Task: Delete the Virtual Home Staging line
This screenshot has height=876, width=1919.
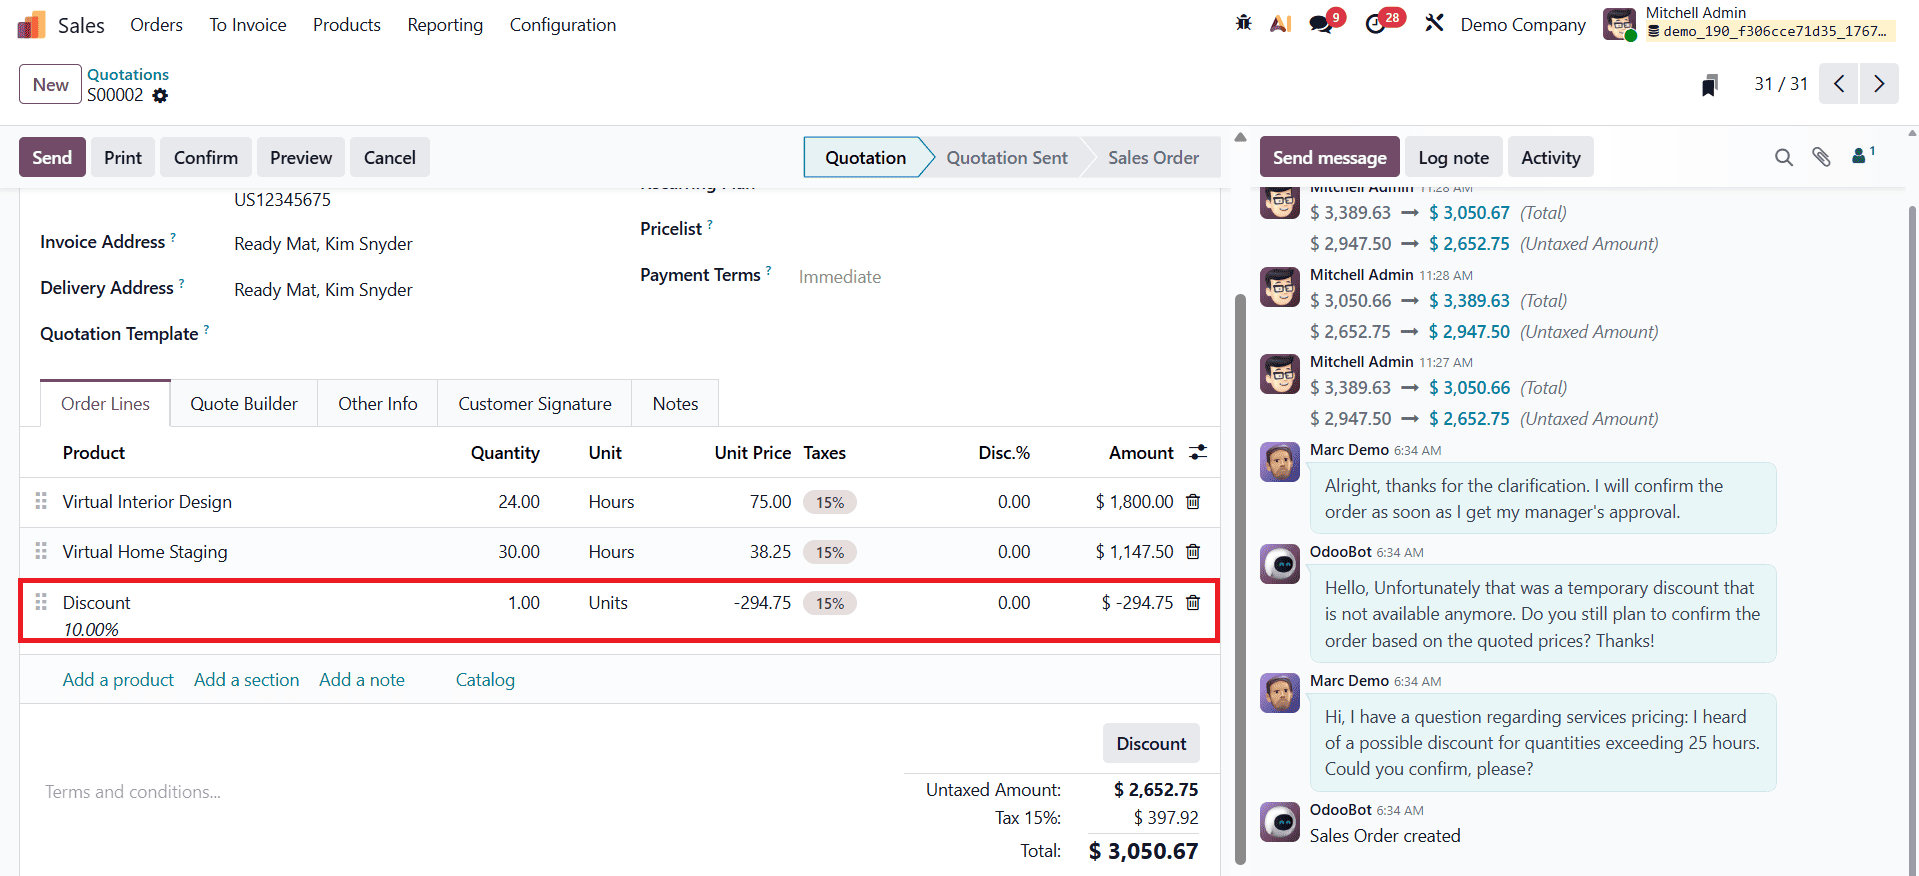Action: coord(1193,552)
